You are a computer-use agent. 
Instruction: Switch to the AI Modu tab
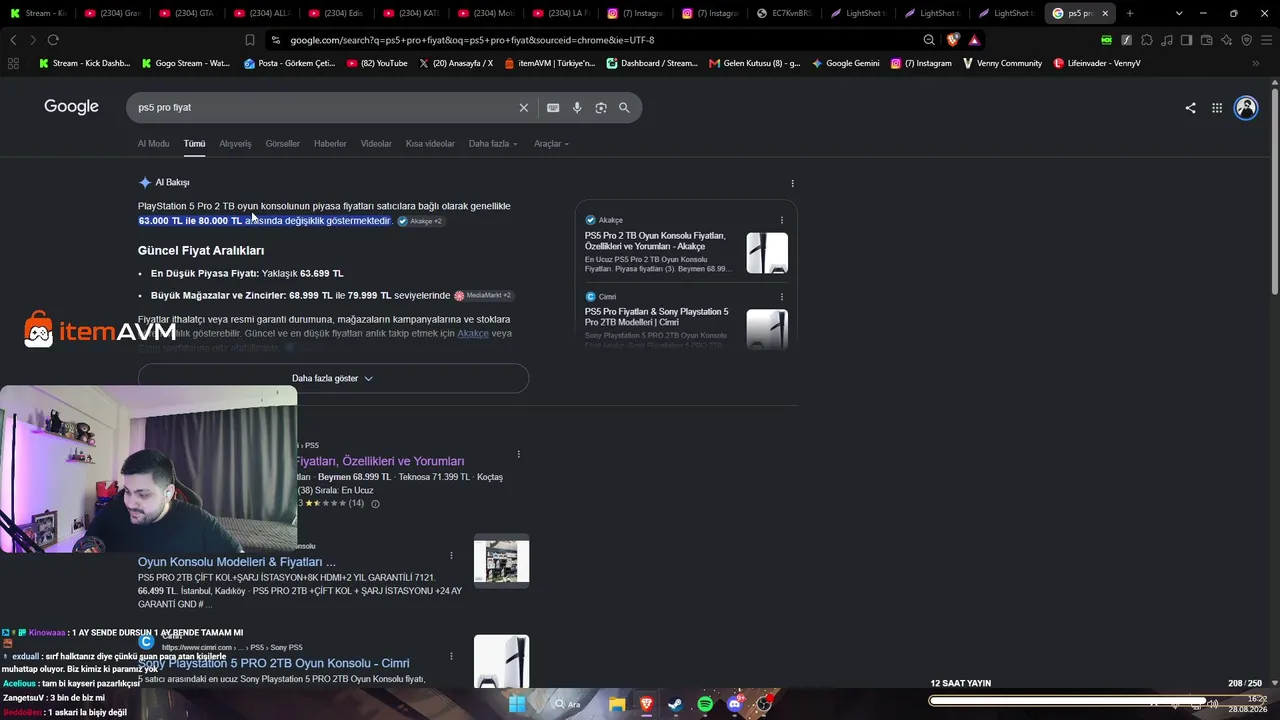153,144
